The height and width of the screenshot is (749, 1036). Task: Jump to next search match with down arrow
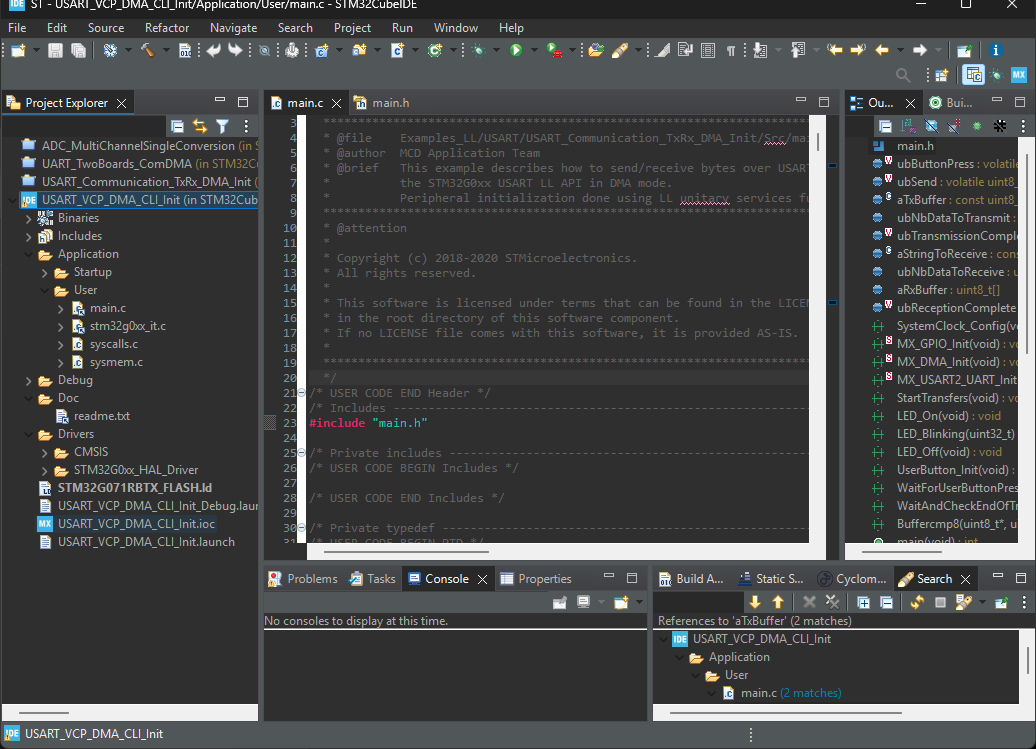tap(756, 601)
